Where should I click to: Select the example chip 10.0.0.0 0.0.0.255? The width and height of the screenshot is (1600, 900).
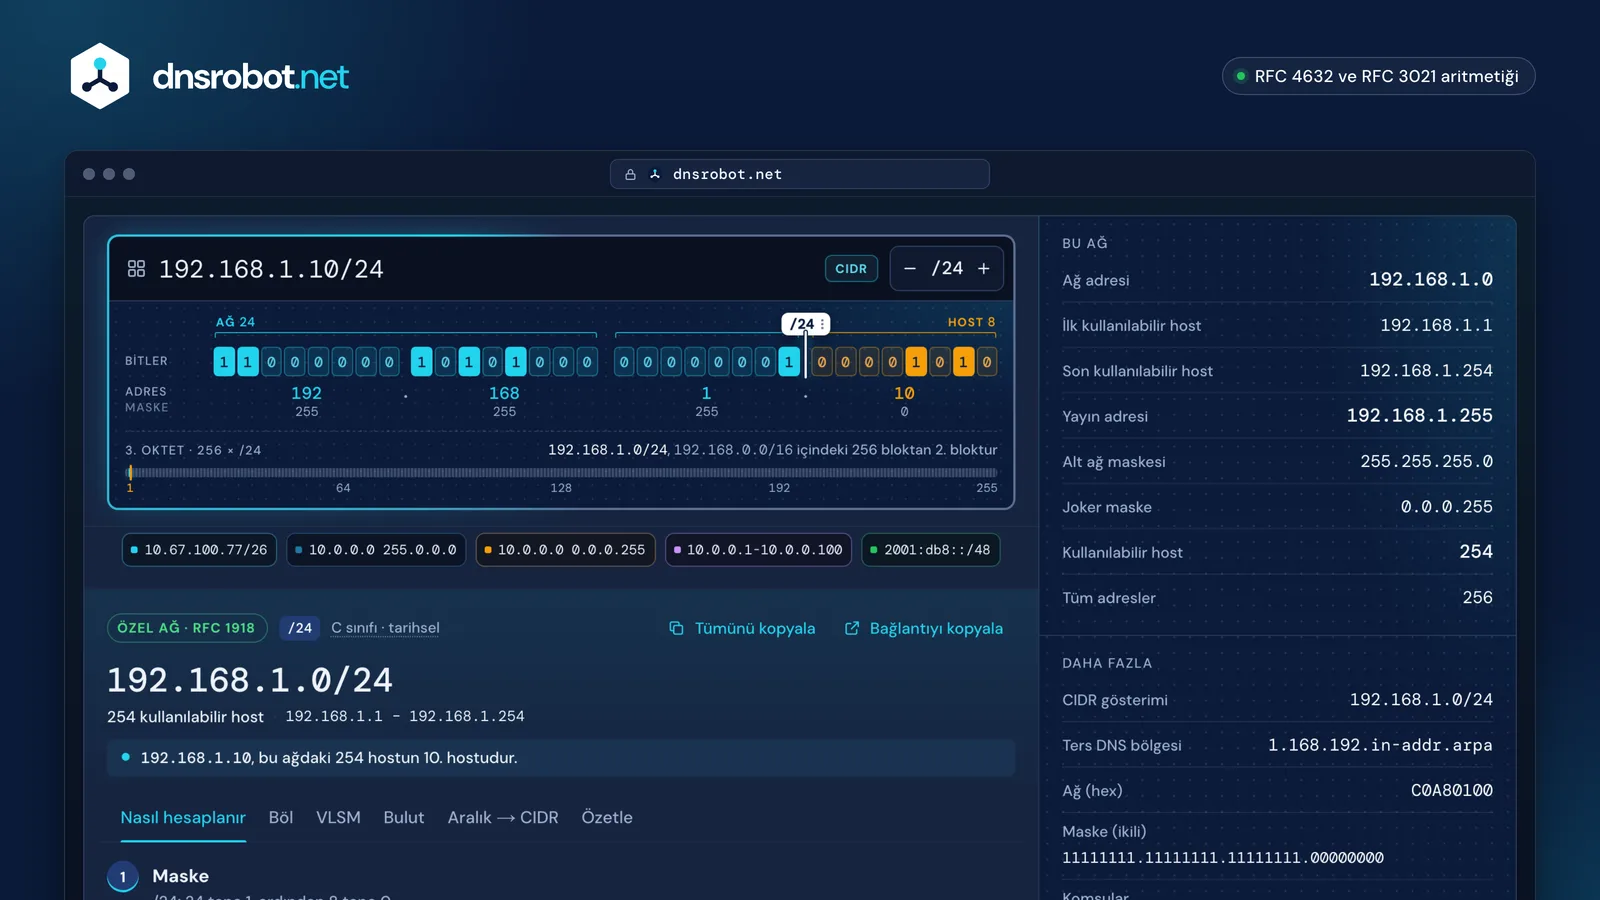565,550
